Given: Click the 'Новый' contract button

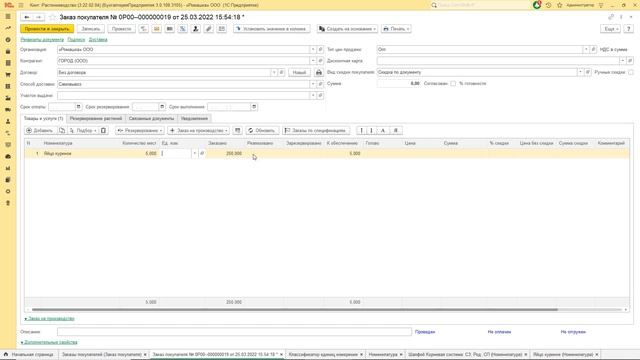Looking at the screenshot, I should [x=299, y=72].
